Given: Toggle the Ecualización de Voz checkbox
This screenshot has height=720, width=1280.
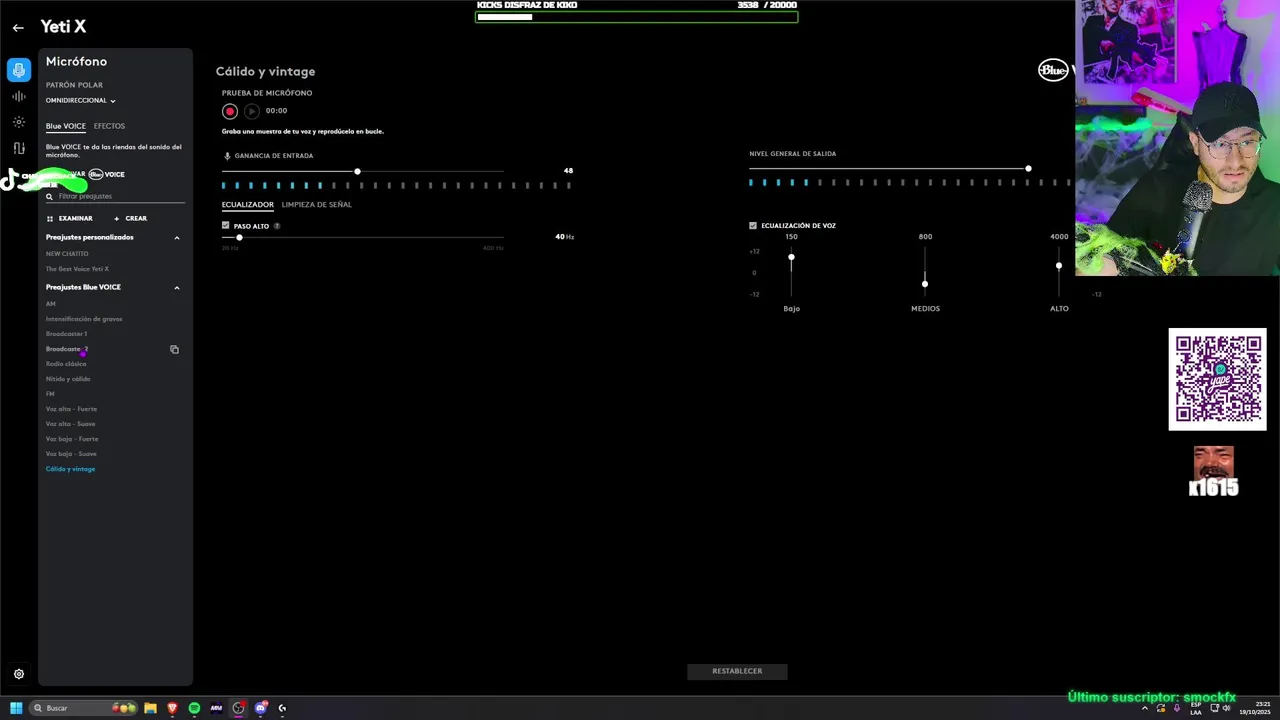Looking at the screenshot, I should pos(753,226).
